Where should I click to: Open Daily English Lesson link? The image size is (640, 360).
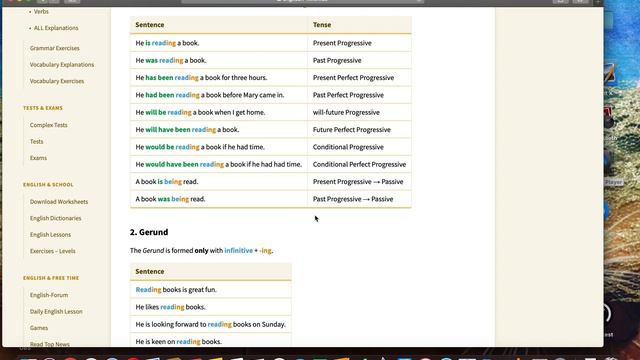[56, 311]
